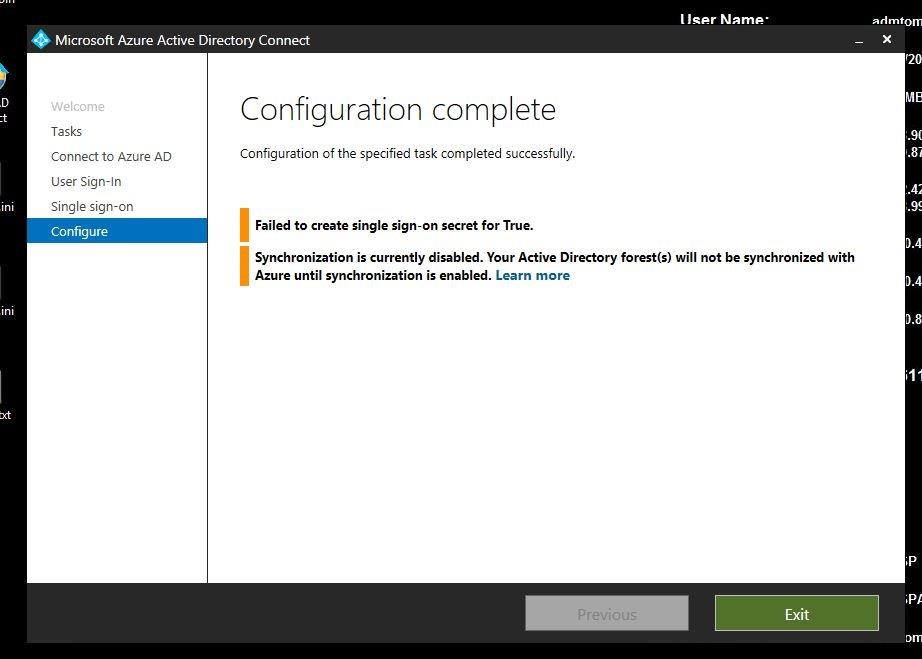
Task: Click the window title Microsoft Azure Active Directory Connect
Action: coord(182,40)
